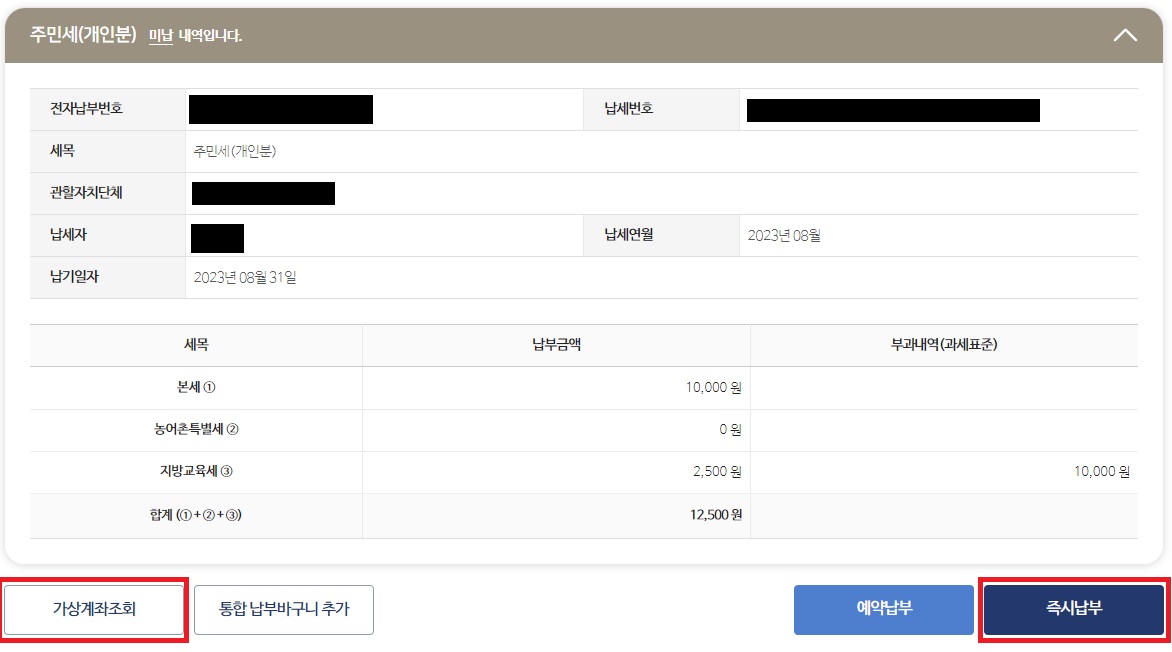Click the 가상계좌조회 button
Viewport: 1172px width, 652px height.
tap(94, 609)
